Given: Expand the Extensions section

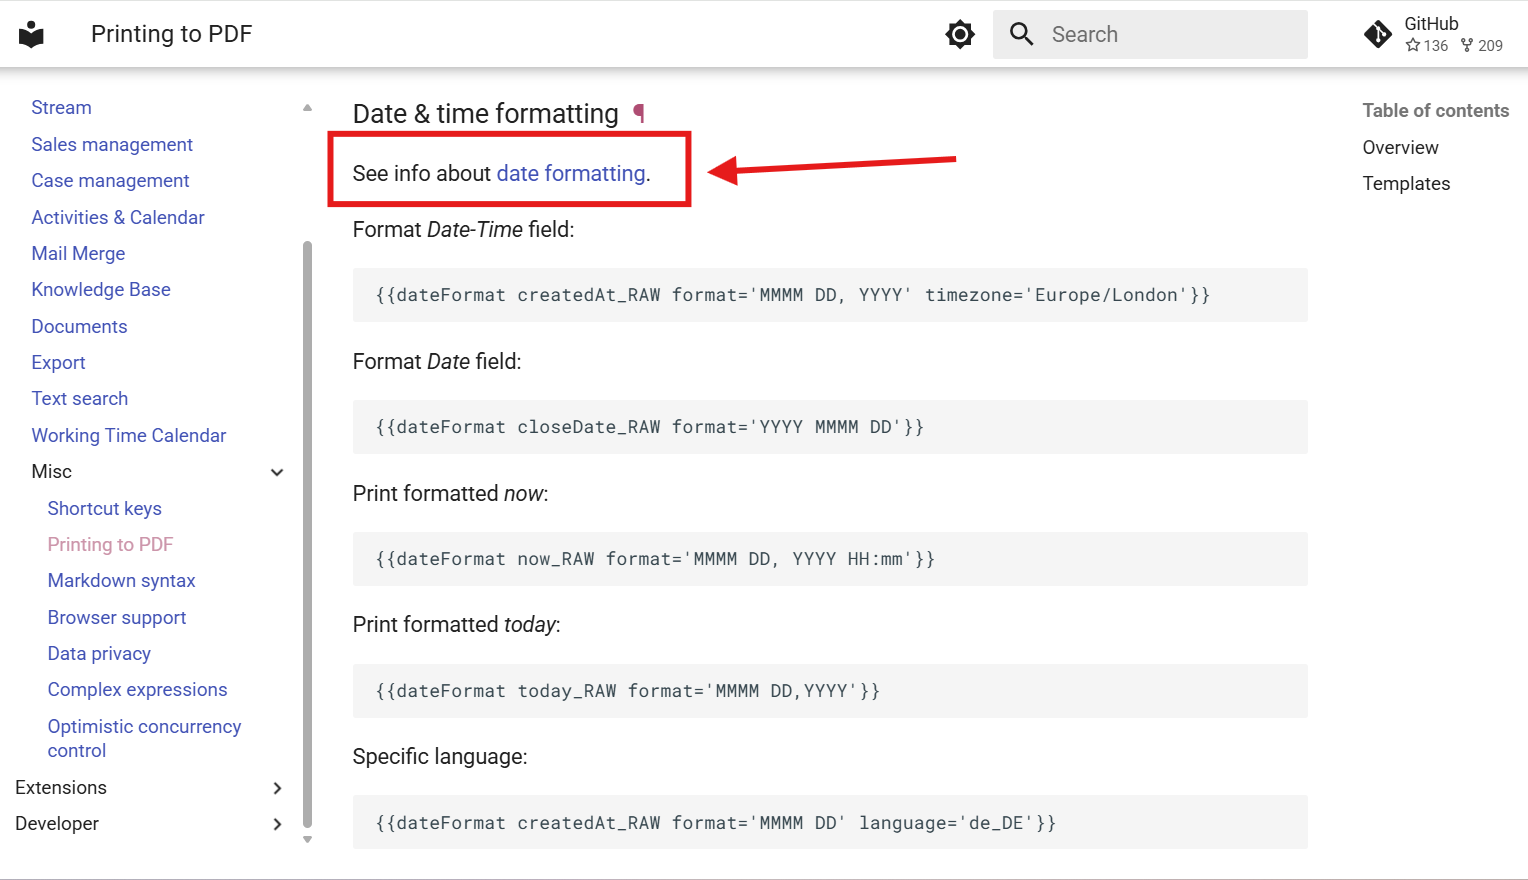Looking at the screenshot, I should tap(277, 788).
